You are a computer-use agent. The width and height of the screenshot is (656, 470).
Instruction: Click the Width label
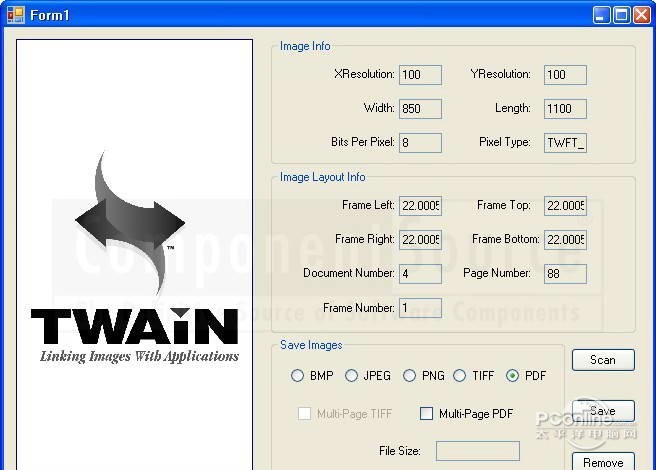point(379,108)
